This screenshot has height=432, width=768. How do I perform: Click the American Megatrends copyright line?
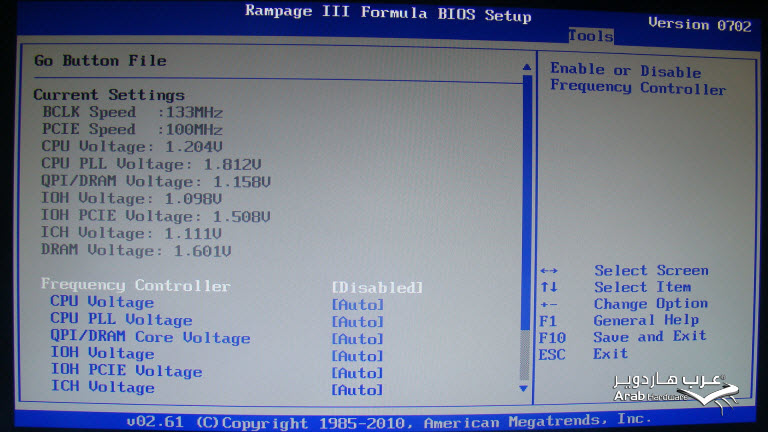(389, 422)
